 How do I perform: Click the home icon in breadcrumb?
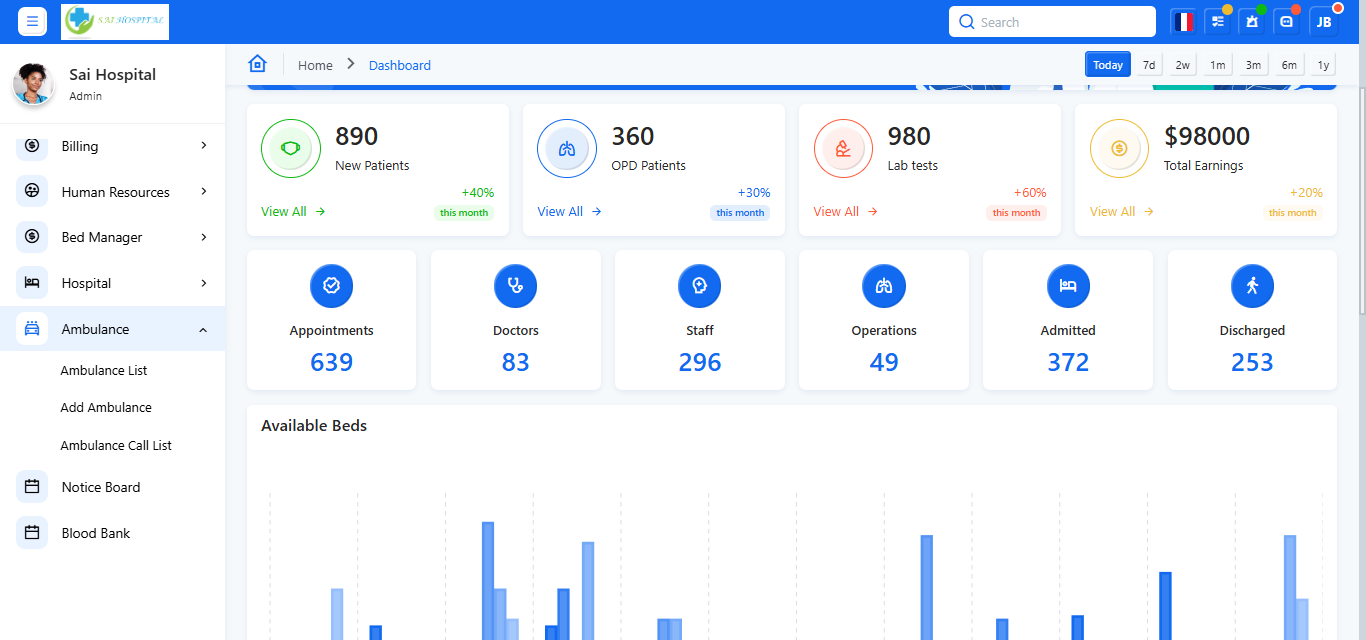click(x=257, y=65)
